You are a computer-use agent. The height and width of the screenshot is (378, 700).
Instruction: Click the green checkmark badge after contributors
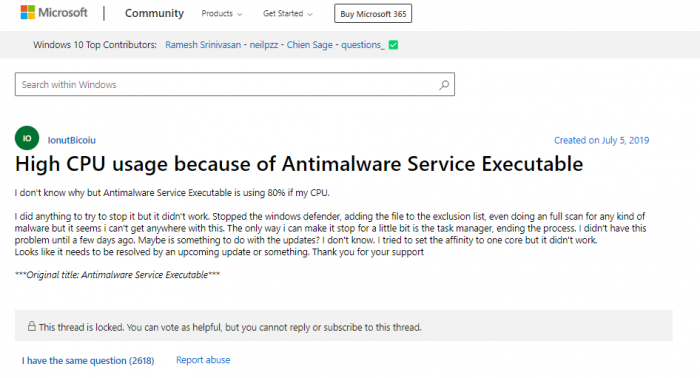click(393, 45)
